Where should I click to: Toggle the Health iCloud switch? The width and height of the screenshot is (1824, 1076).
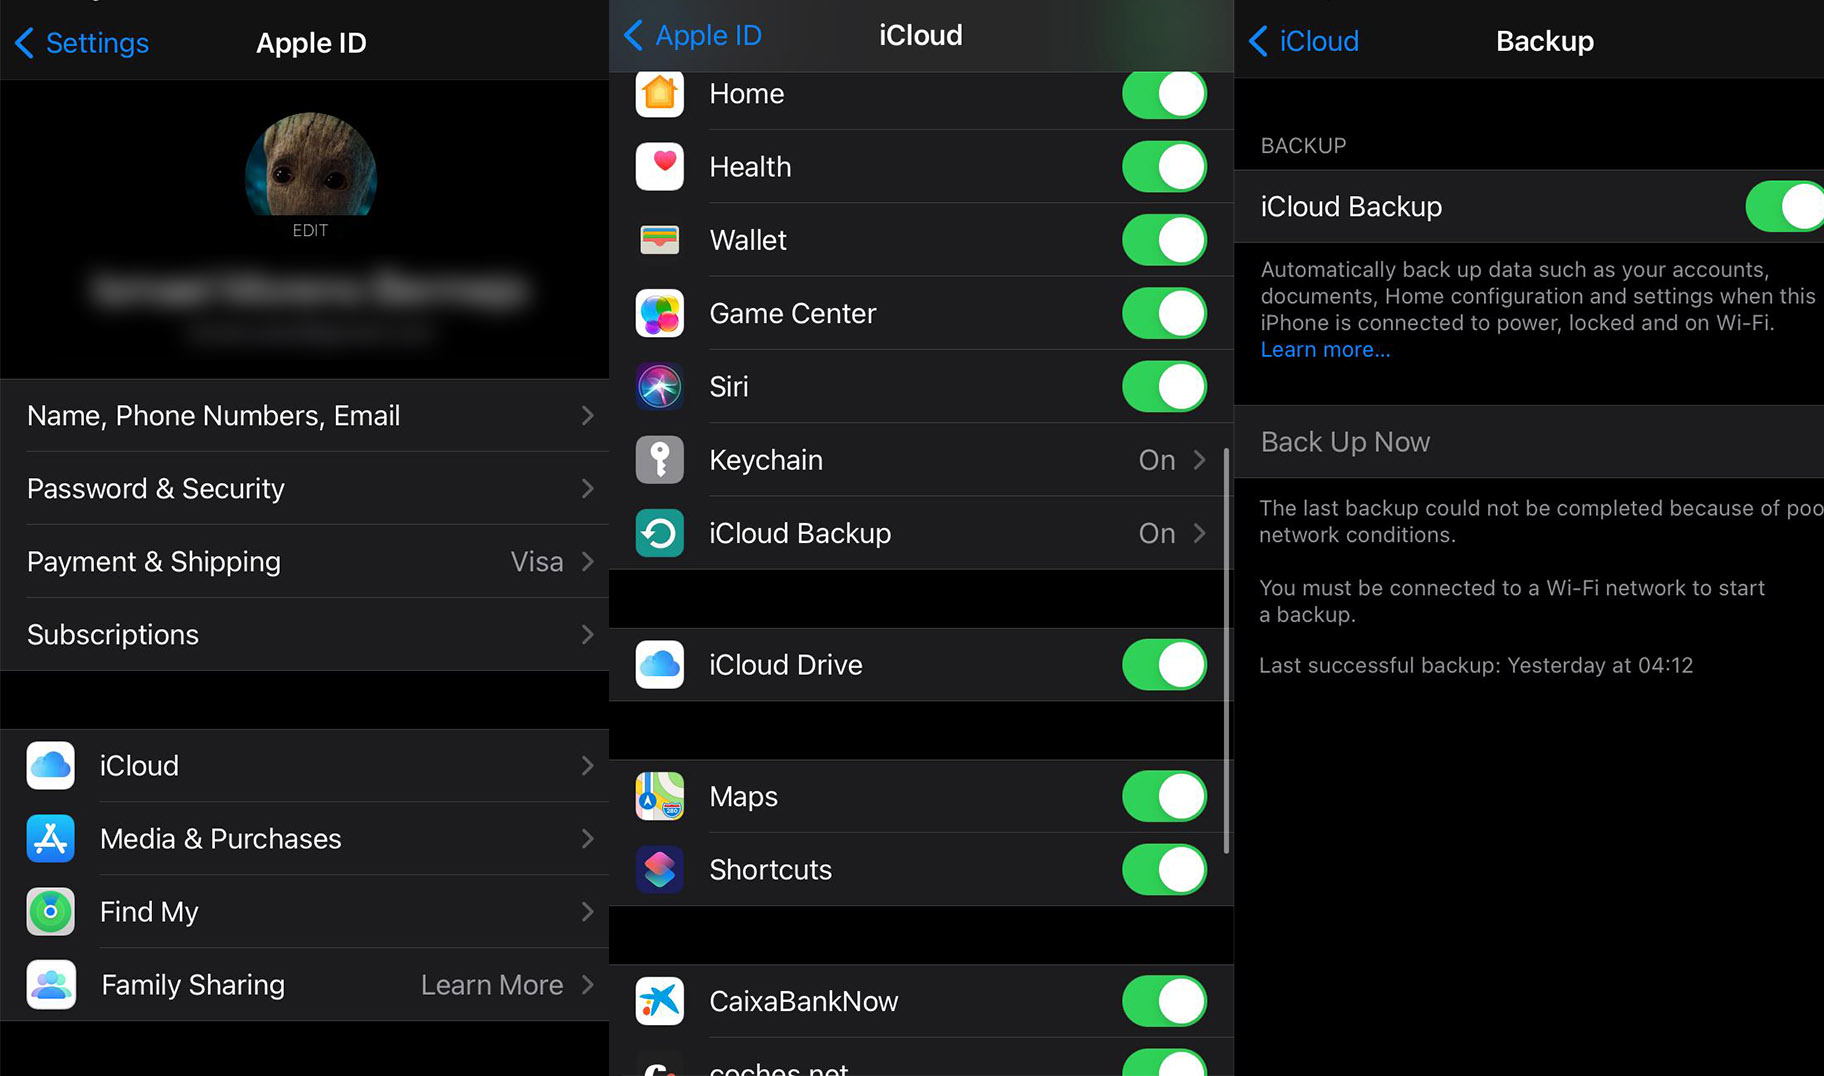1164,166
